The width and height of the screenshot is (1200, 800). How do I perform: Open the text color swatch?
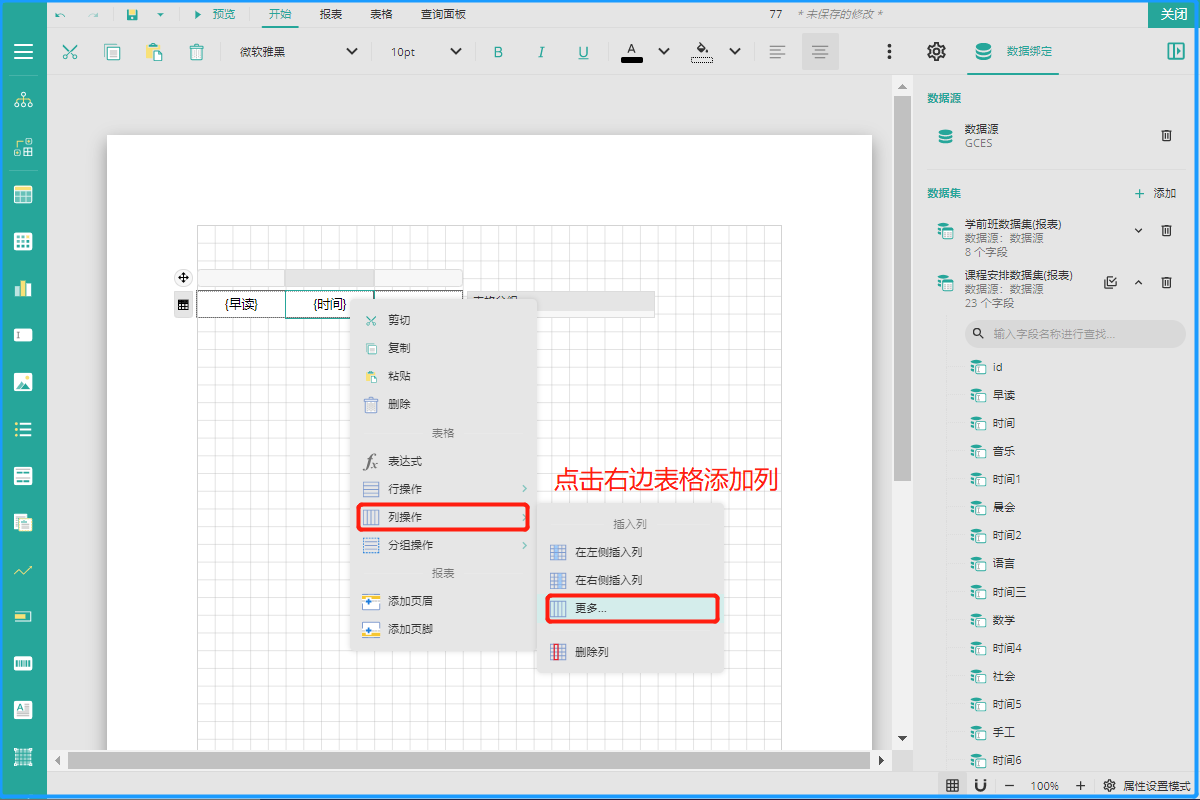(x=632, y=52)
